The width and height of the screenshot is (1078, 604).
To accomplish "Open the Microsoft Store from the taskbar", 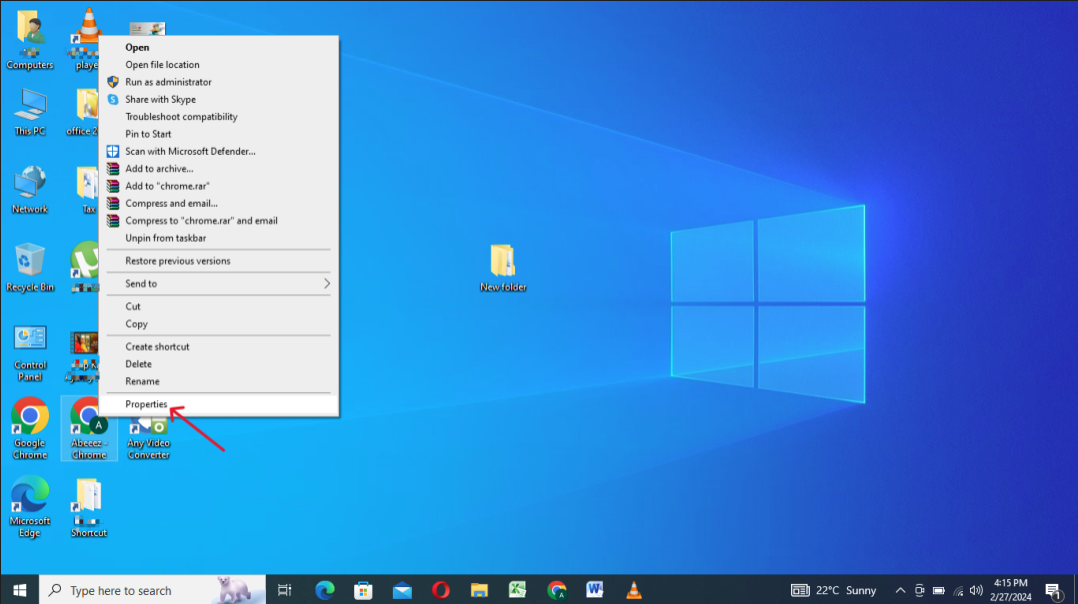I will point(363,590).
